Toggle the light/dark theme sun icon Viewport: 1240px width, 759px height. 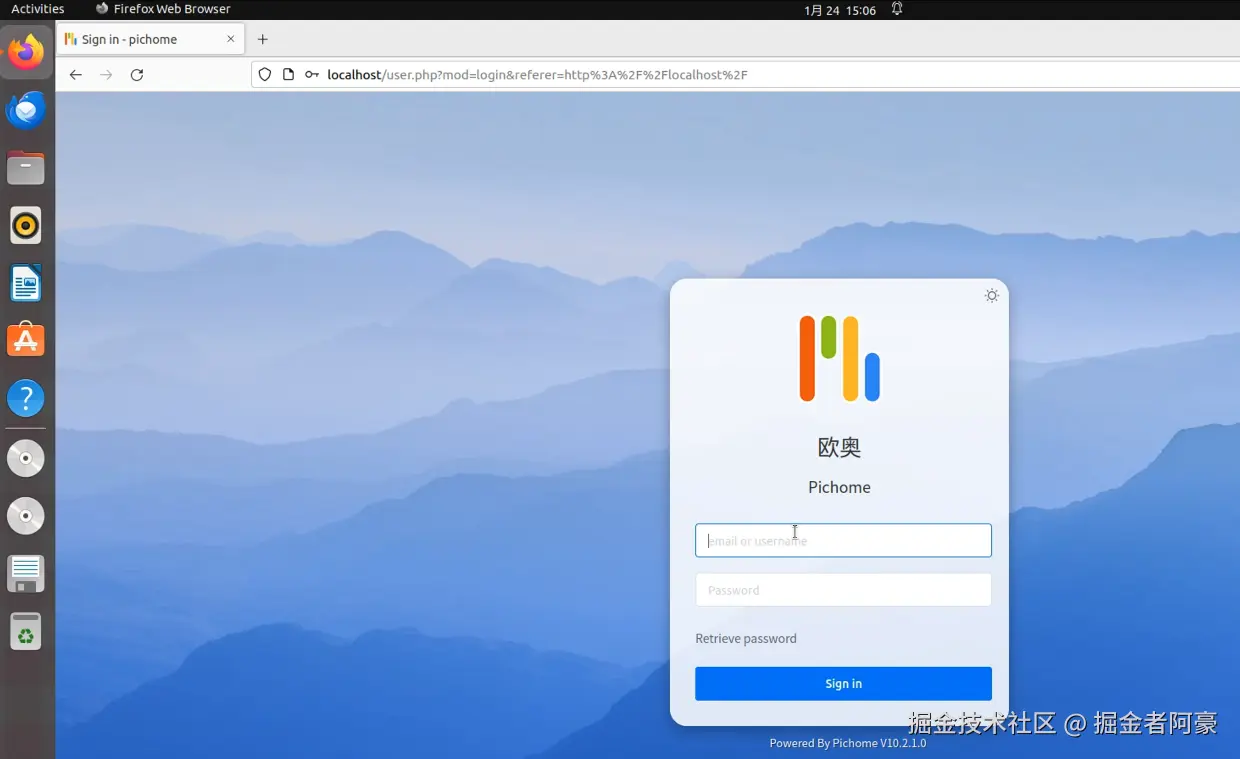(991, 296)
